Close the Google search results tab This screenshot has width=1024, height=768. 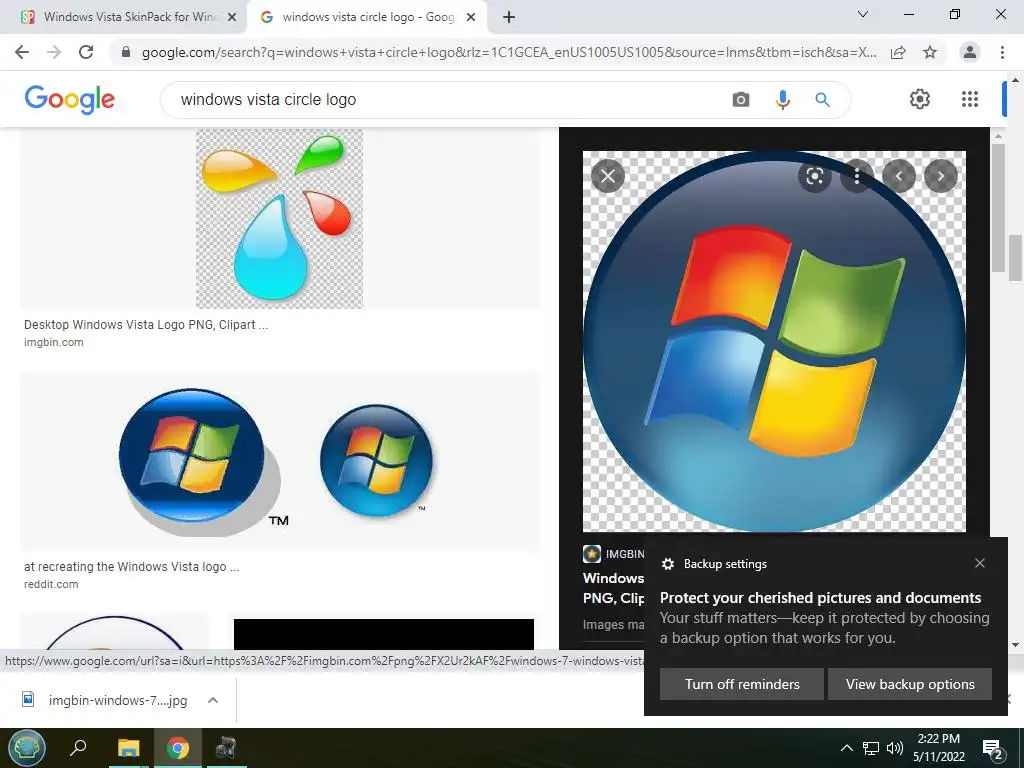pyautogui.click(x=471, y=18)
